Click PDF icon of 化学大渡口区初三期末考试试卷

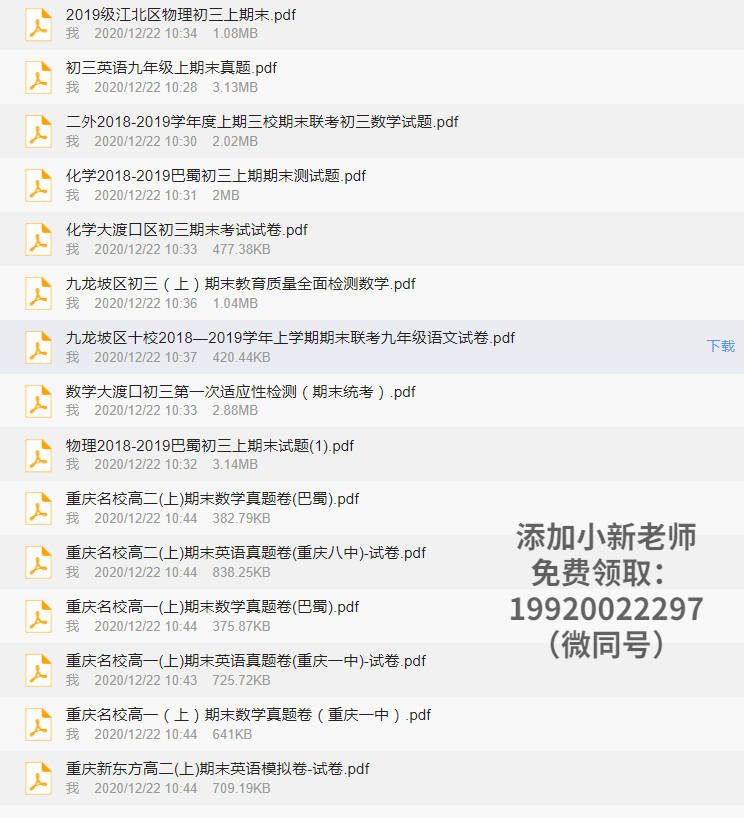pyautogui.click(x=39, y=239)
